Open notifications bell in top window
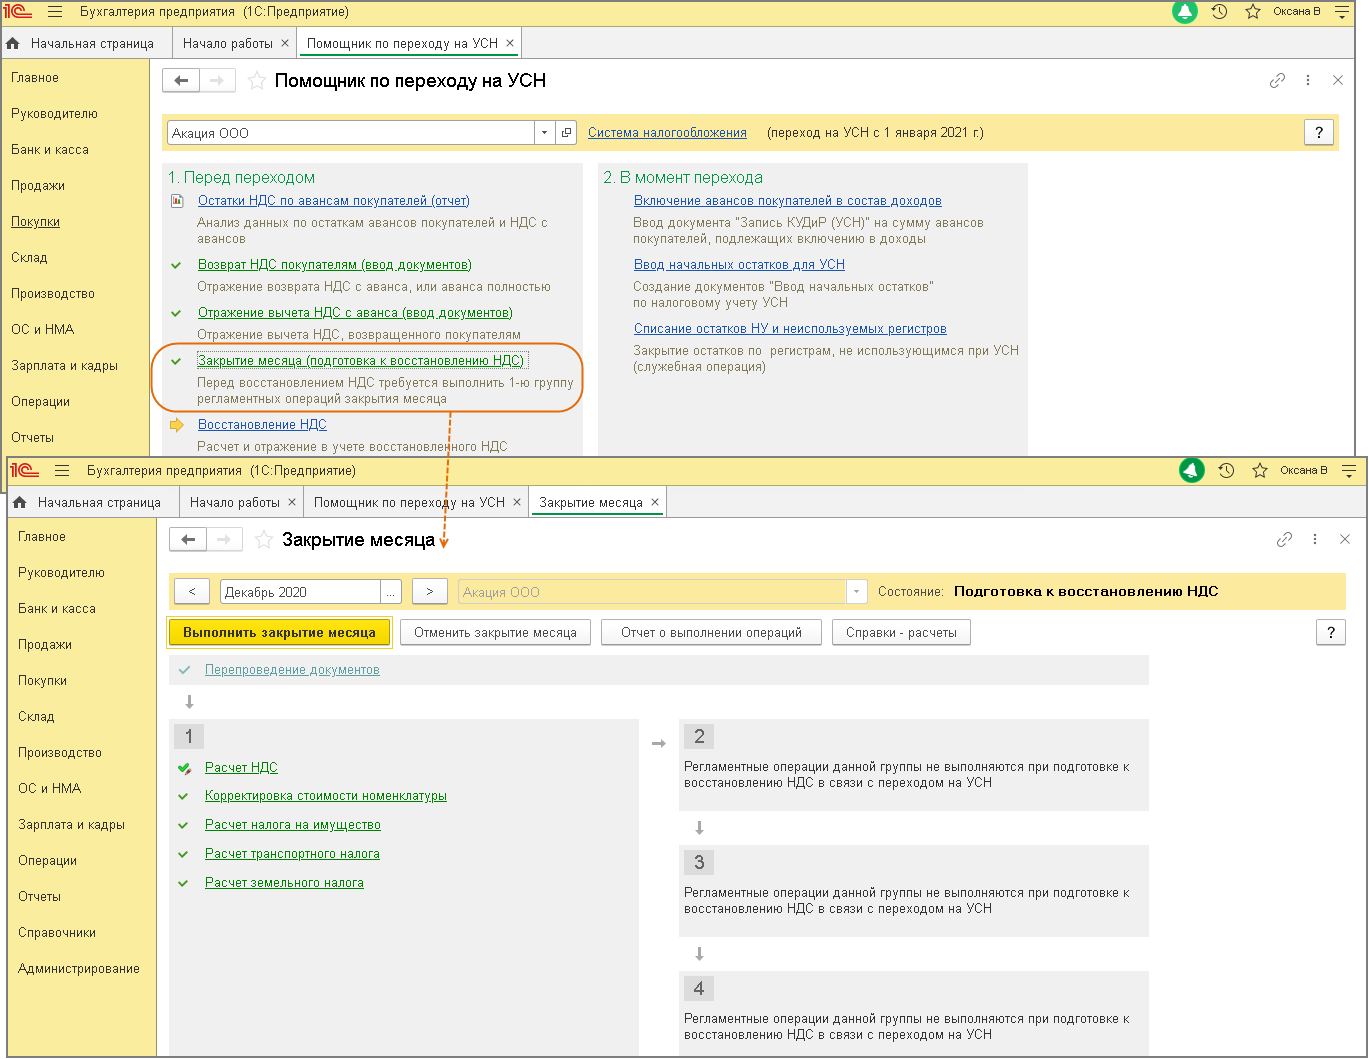 (1185, 12)
